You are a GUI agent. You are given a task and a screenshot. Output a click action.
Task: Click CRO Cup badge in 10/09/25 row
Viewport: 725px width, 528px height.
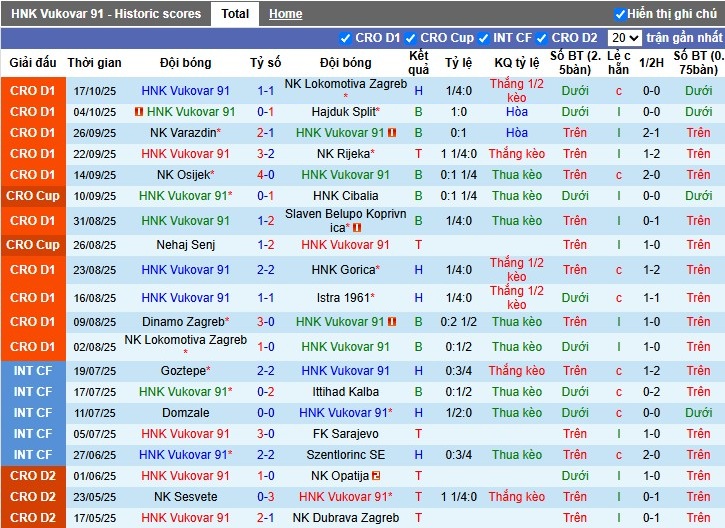(33, 196)
